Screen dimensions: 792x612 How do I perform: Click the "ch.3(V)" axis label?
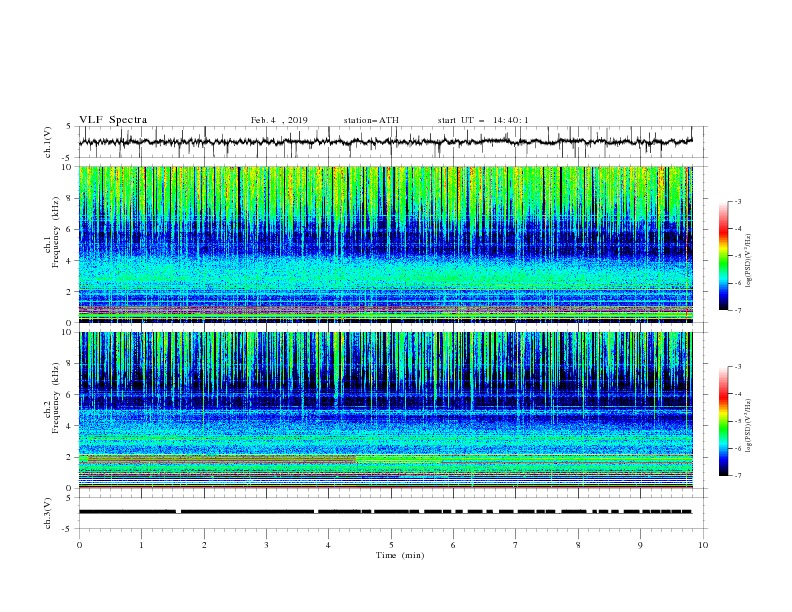pyautogui.click(x=48, y=513)
